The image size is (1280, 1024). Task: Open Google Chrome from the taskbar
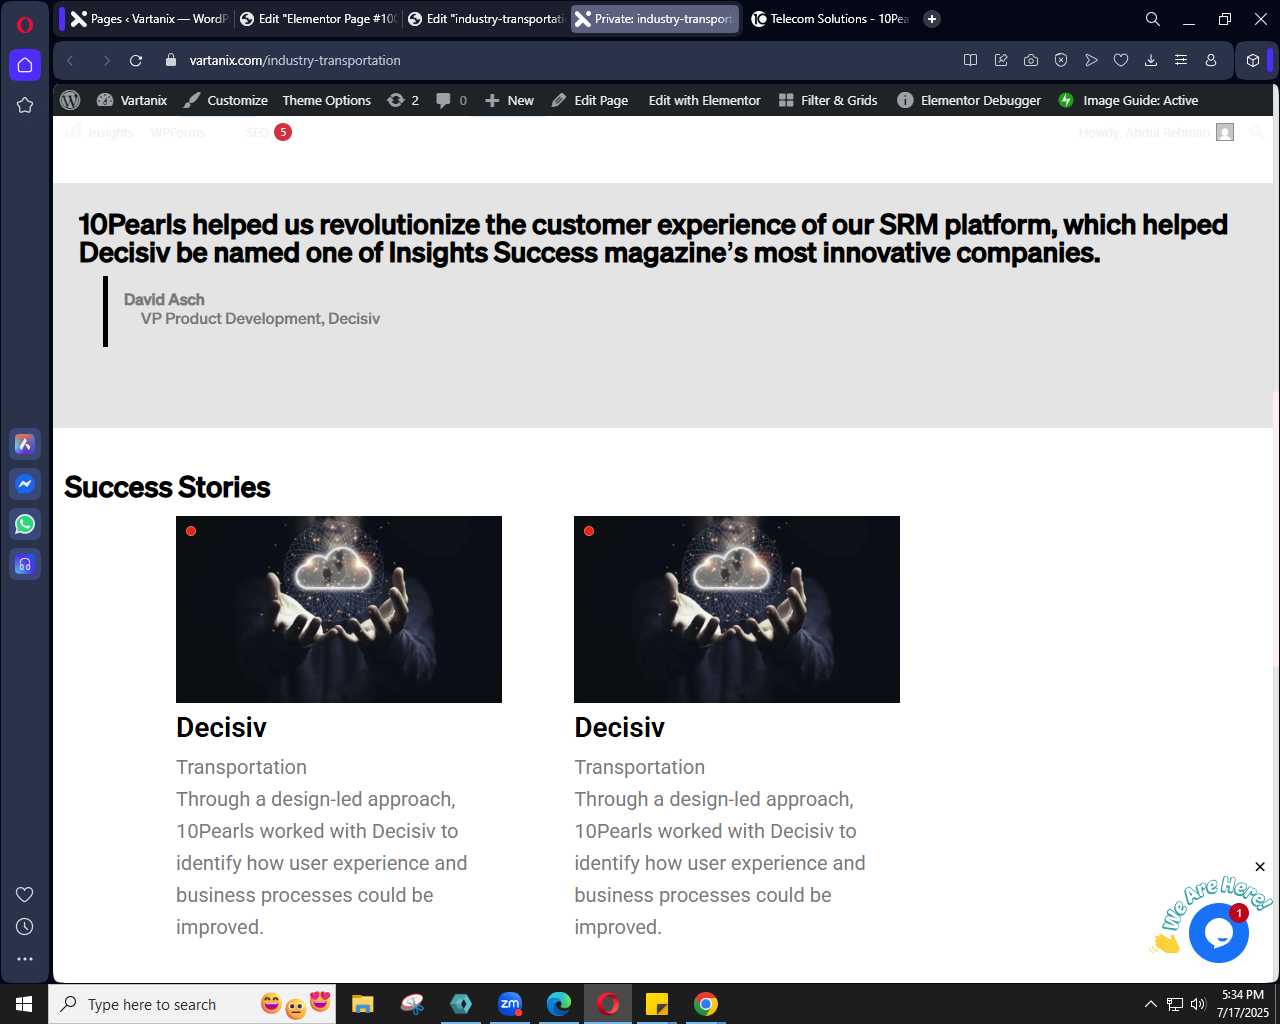(706, 1004)
